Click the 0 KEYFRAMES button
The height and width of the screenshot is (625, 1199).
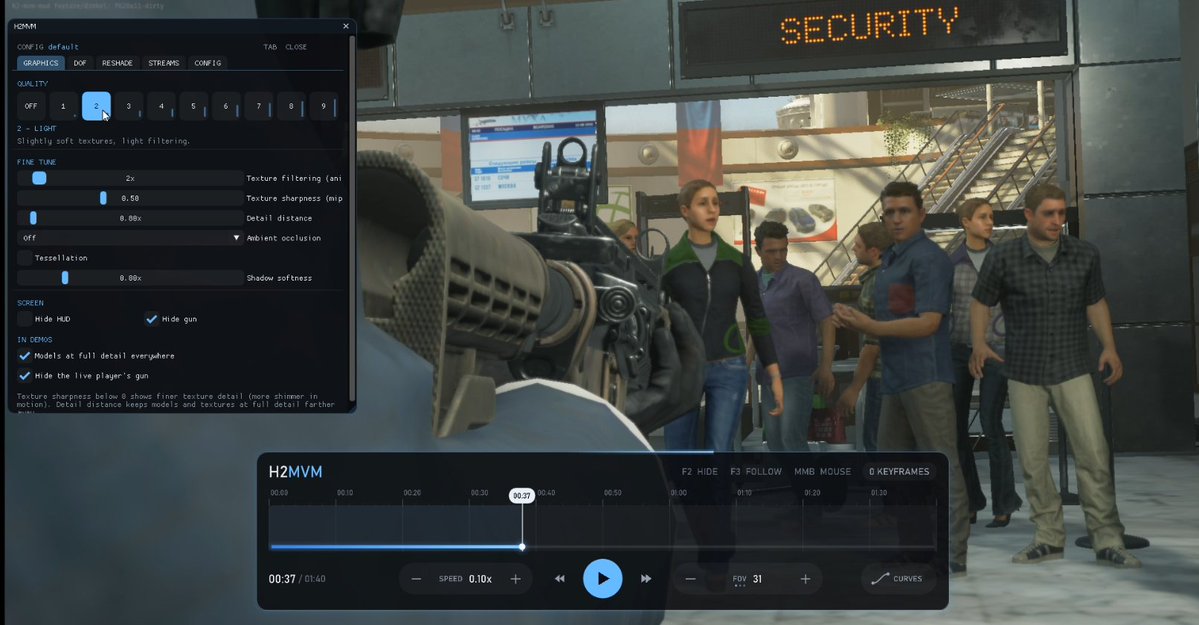899,472
